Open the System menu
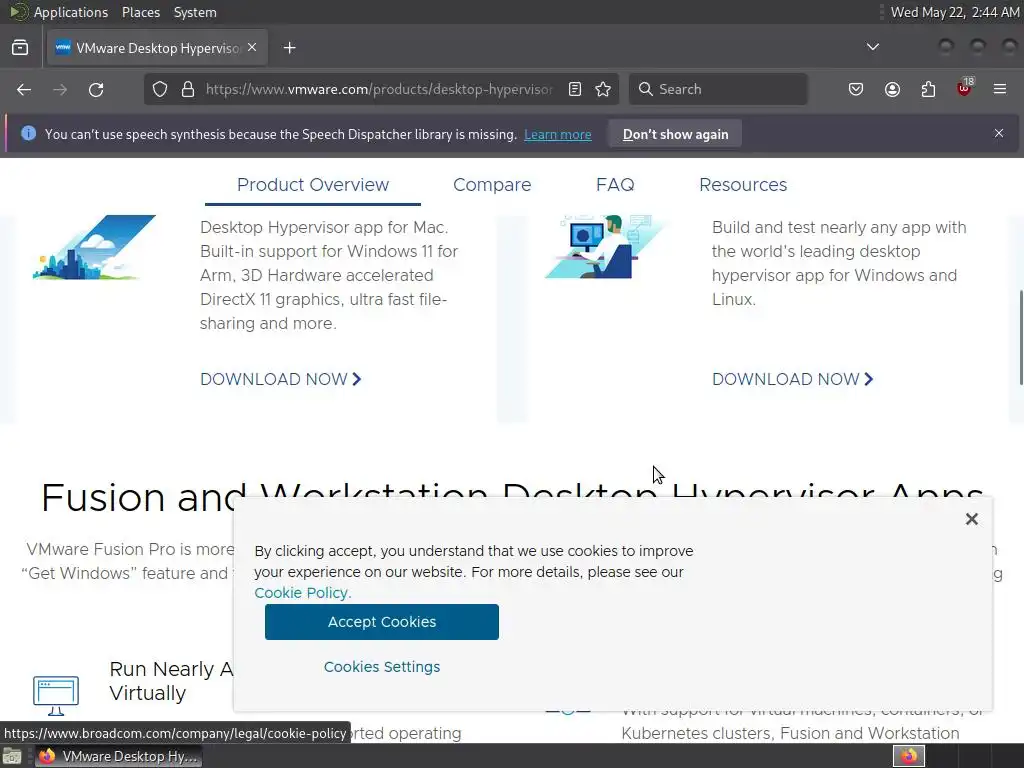 tap(195, 12)
